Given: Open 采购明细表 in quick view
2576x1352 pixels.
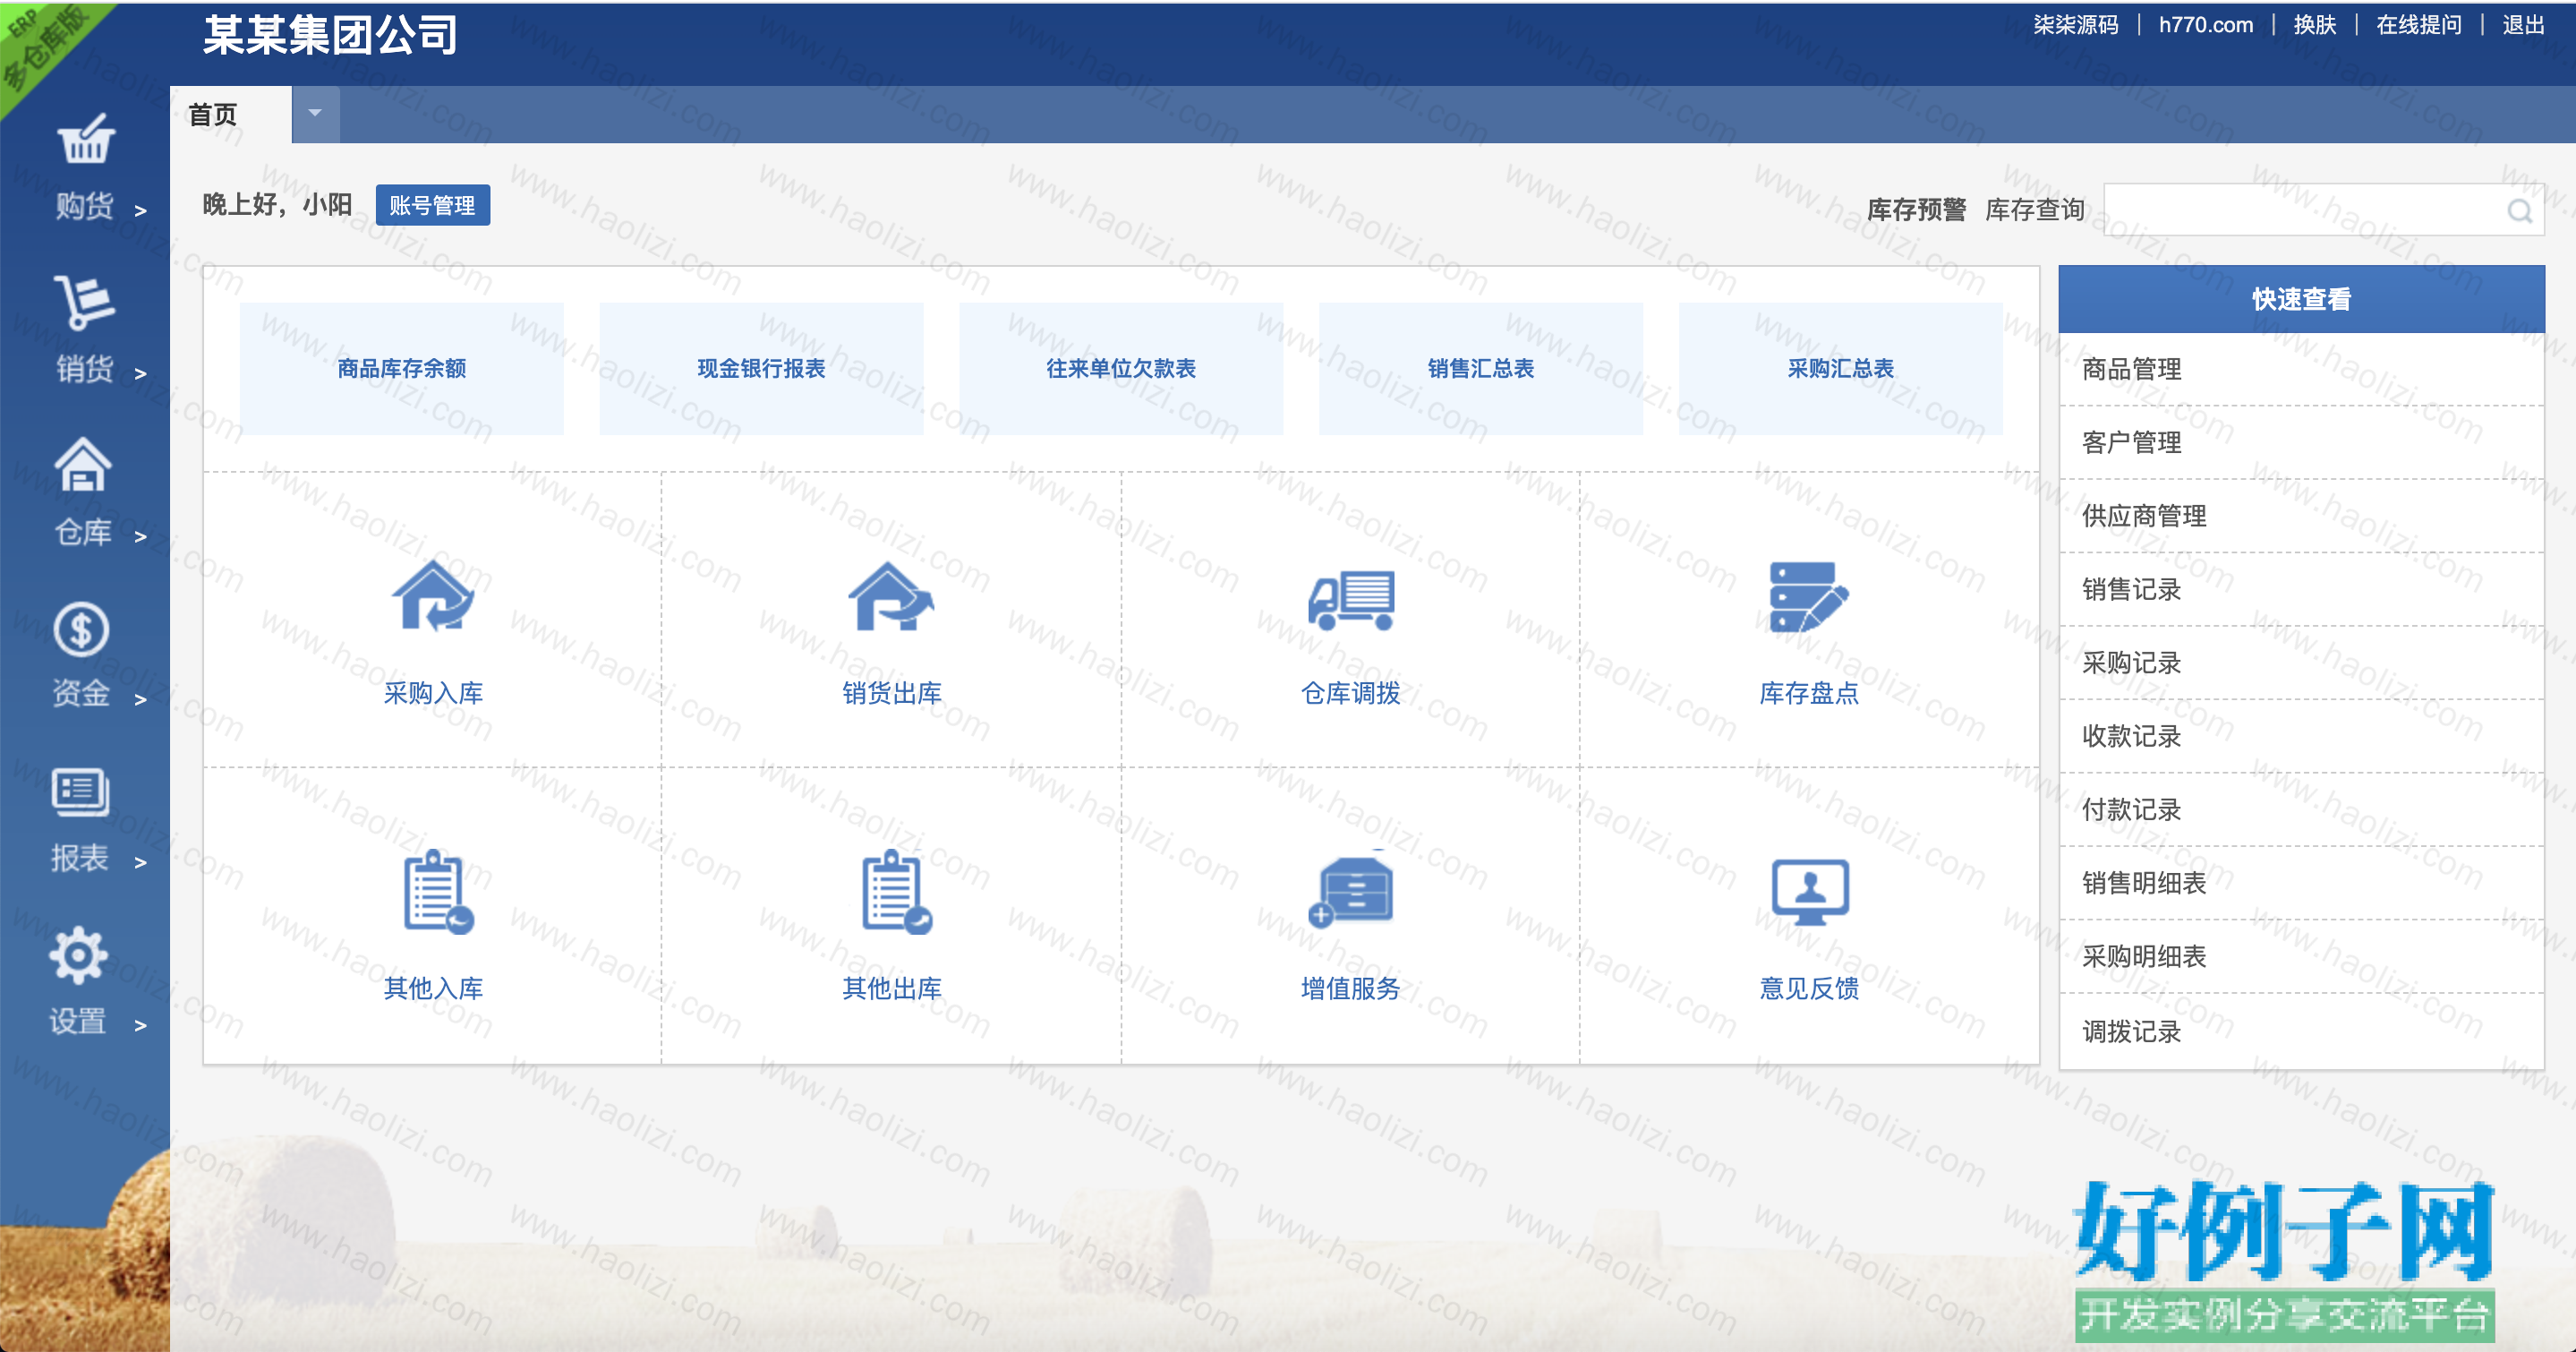Looking at the screenshot, I should point(2301,957).
